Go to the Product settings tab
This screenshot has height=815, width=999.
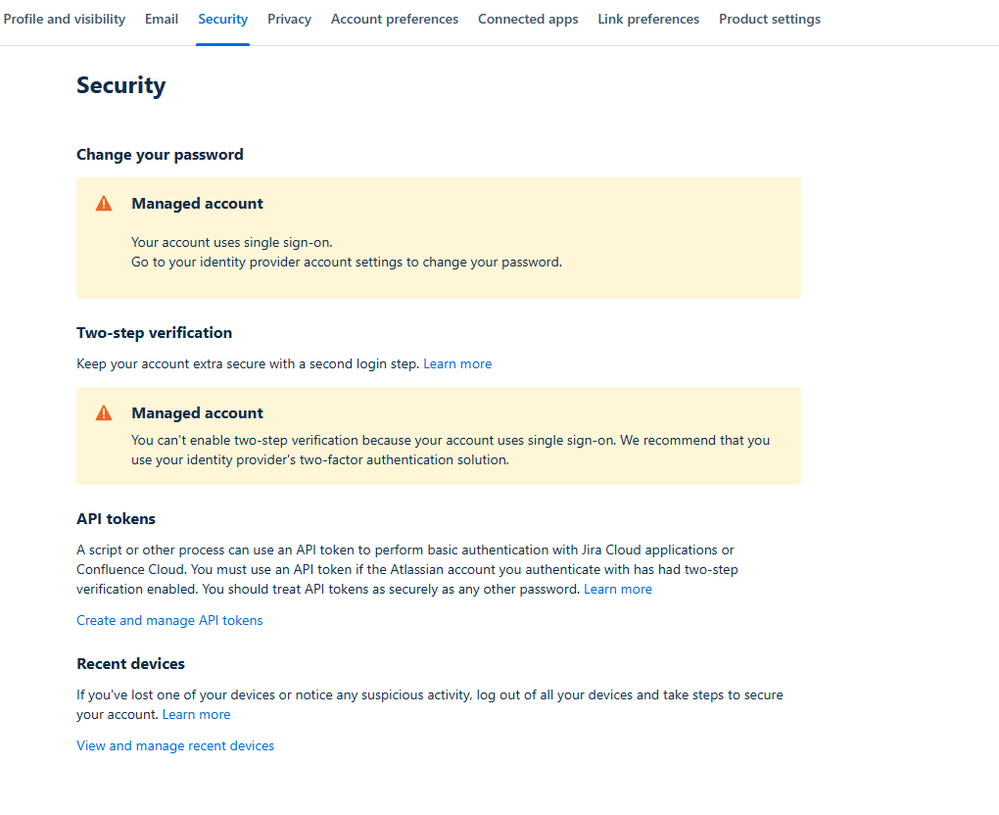pyautogui.click(x=770, y=19)
